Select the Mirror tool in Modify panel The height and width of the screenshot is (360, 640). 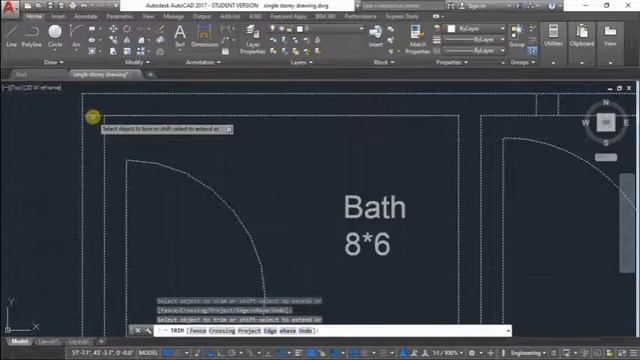click(x=127, y=40)
